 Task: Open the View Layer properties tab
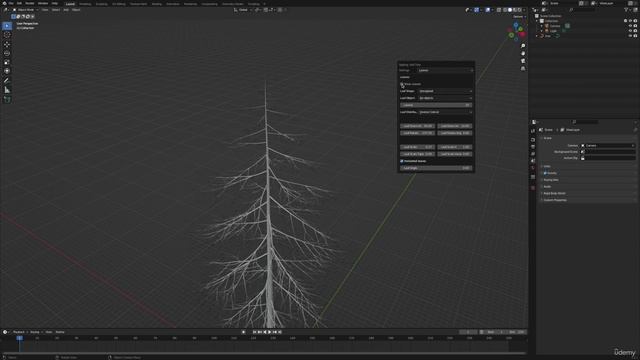tap(533, 154)
